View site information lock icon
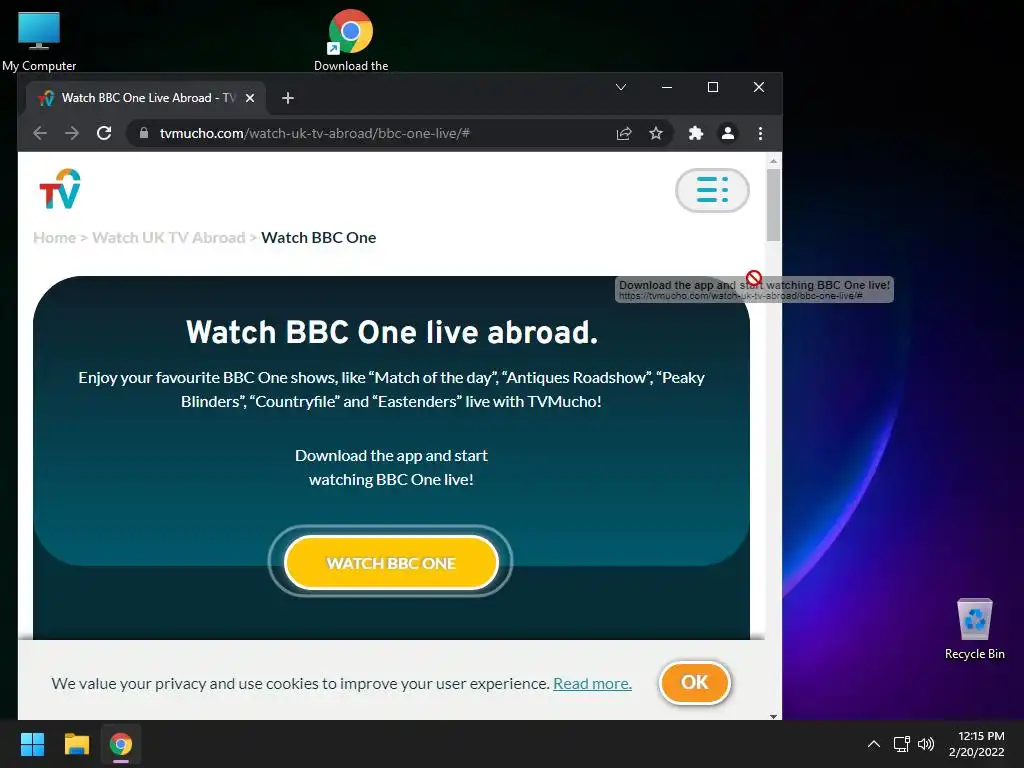The width and height of the screenshot is (1024, 768). [144, 133]
